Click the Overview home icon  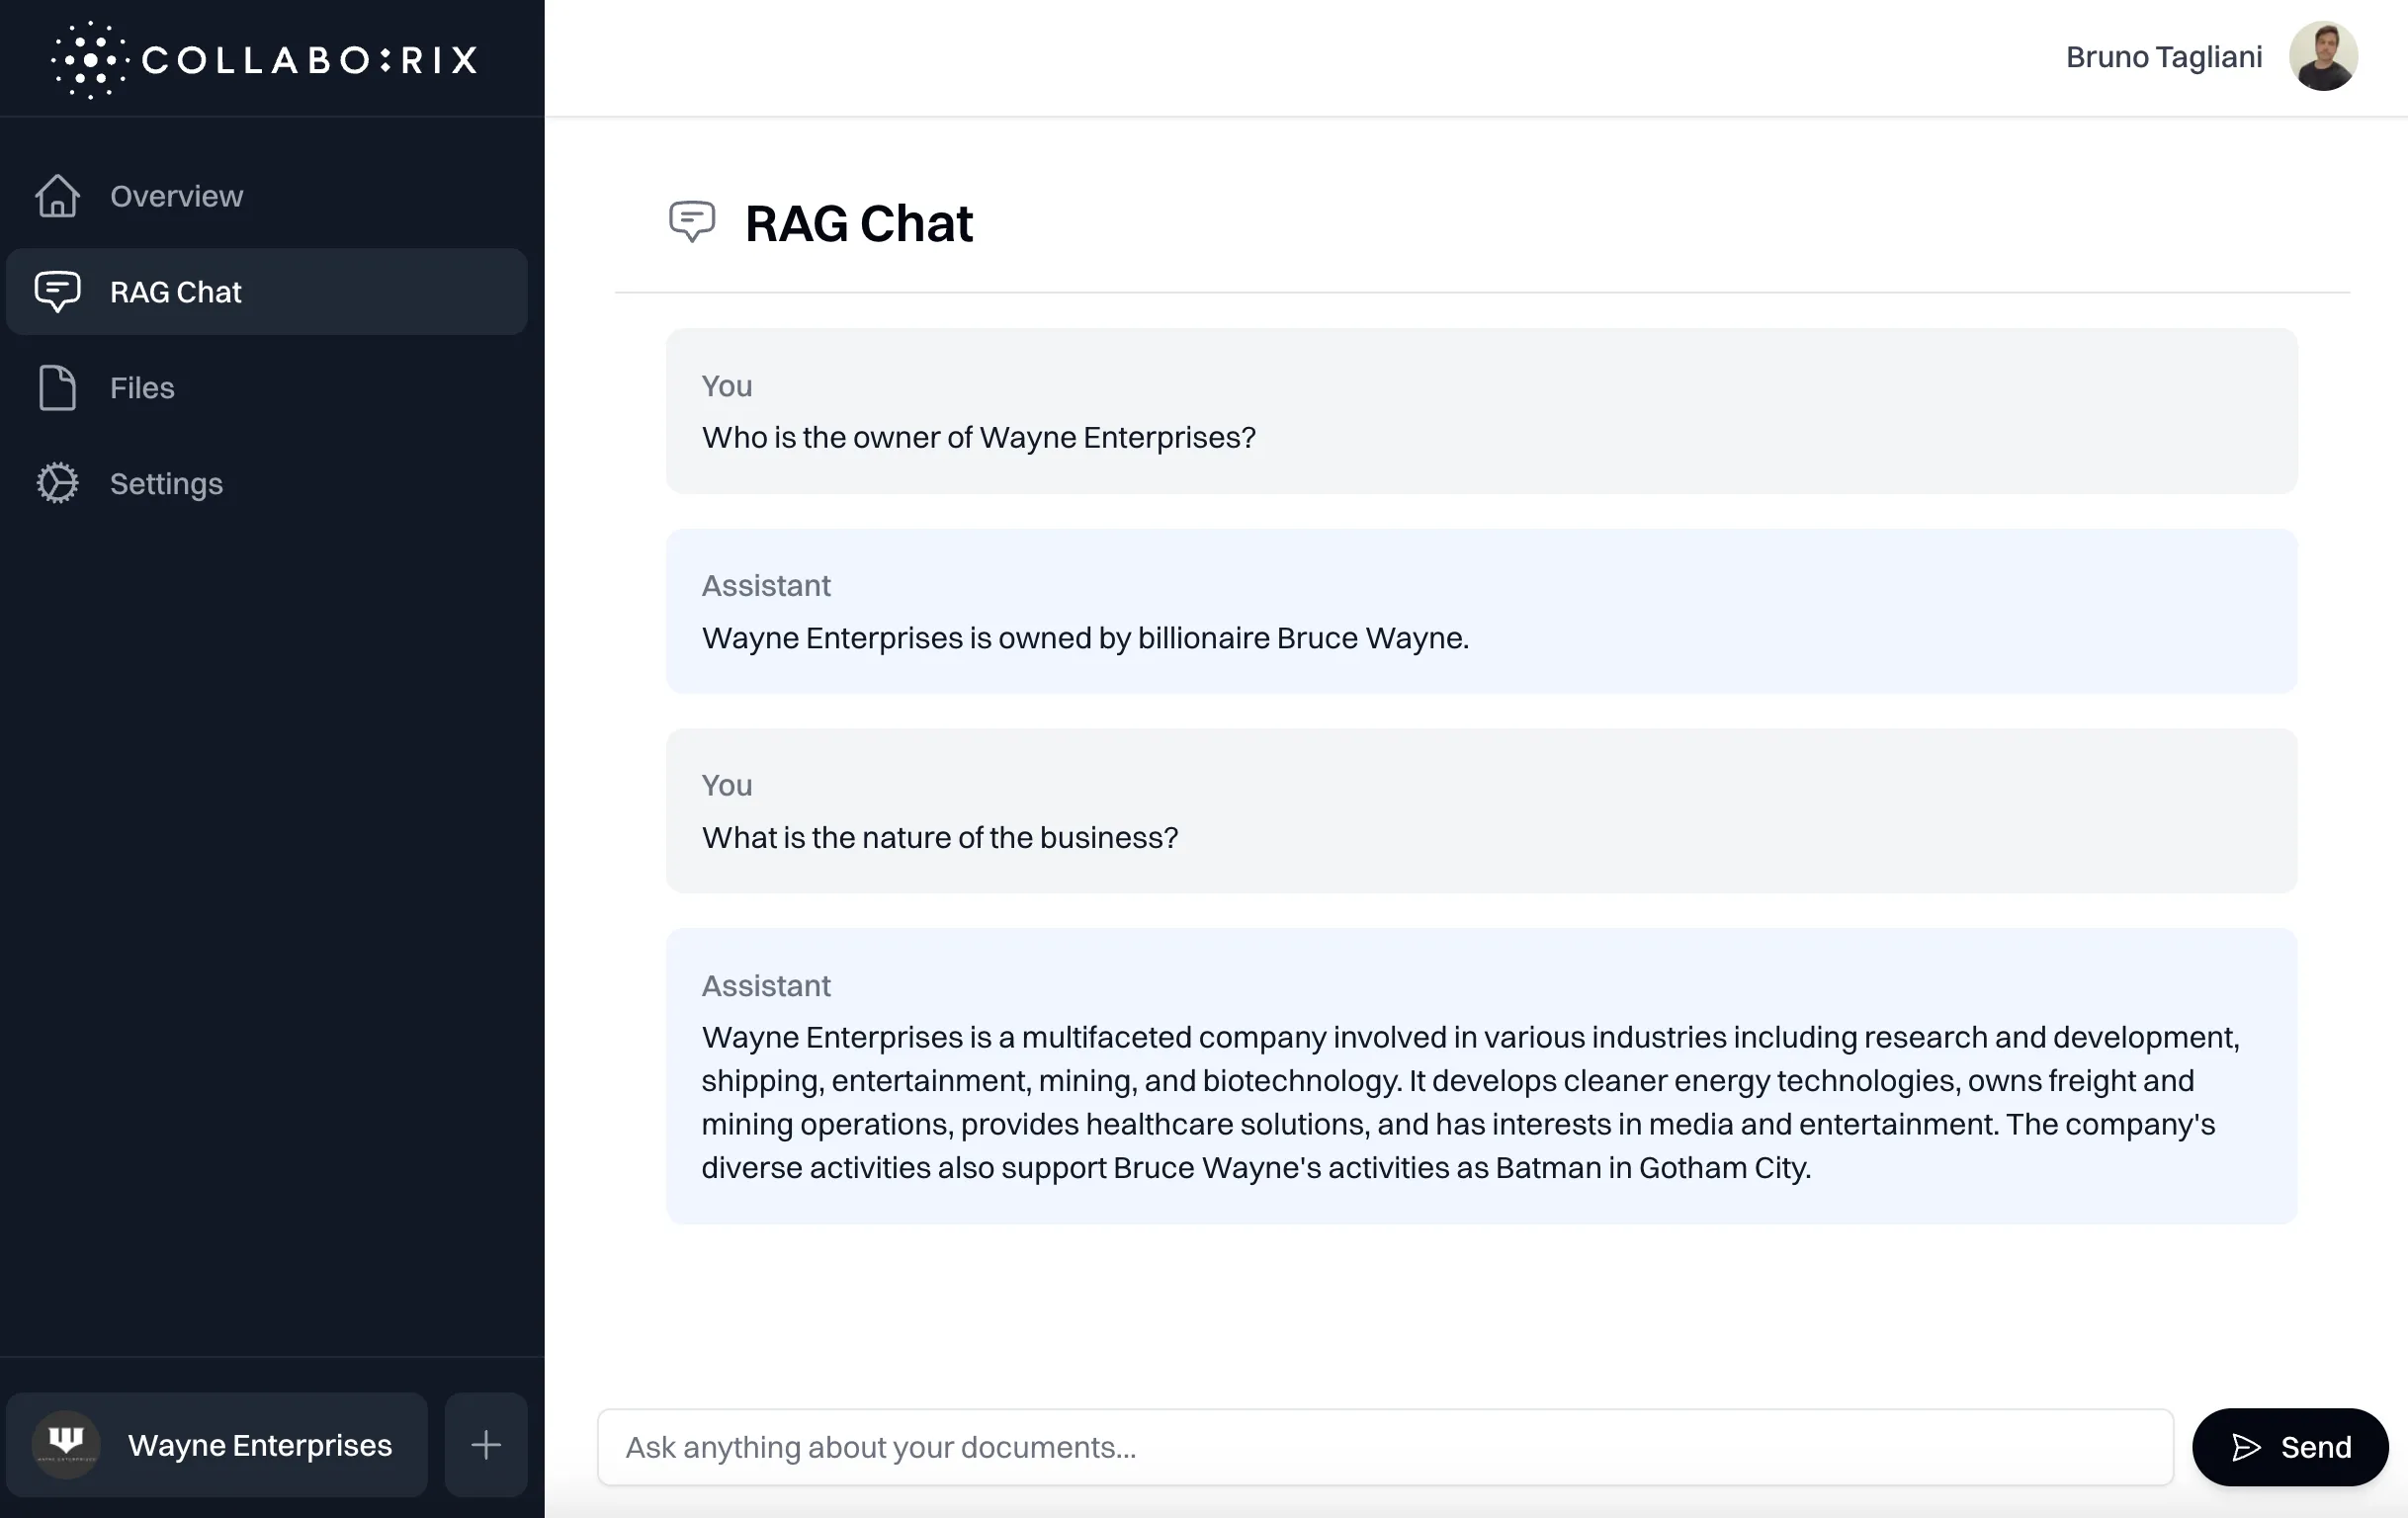coord(57,196)
